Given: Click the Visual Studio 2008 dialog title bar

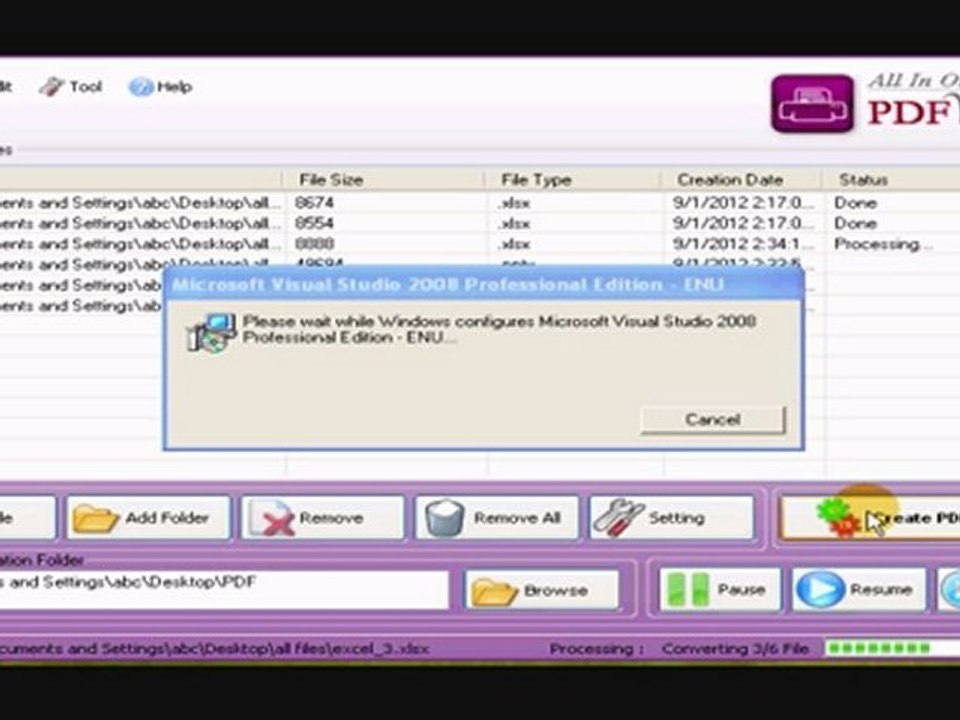Looking at the screenshot, I should tap(484, 284).
